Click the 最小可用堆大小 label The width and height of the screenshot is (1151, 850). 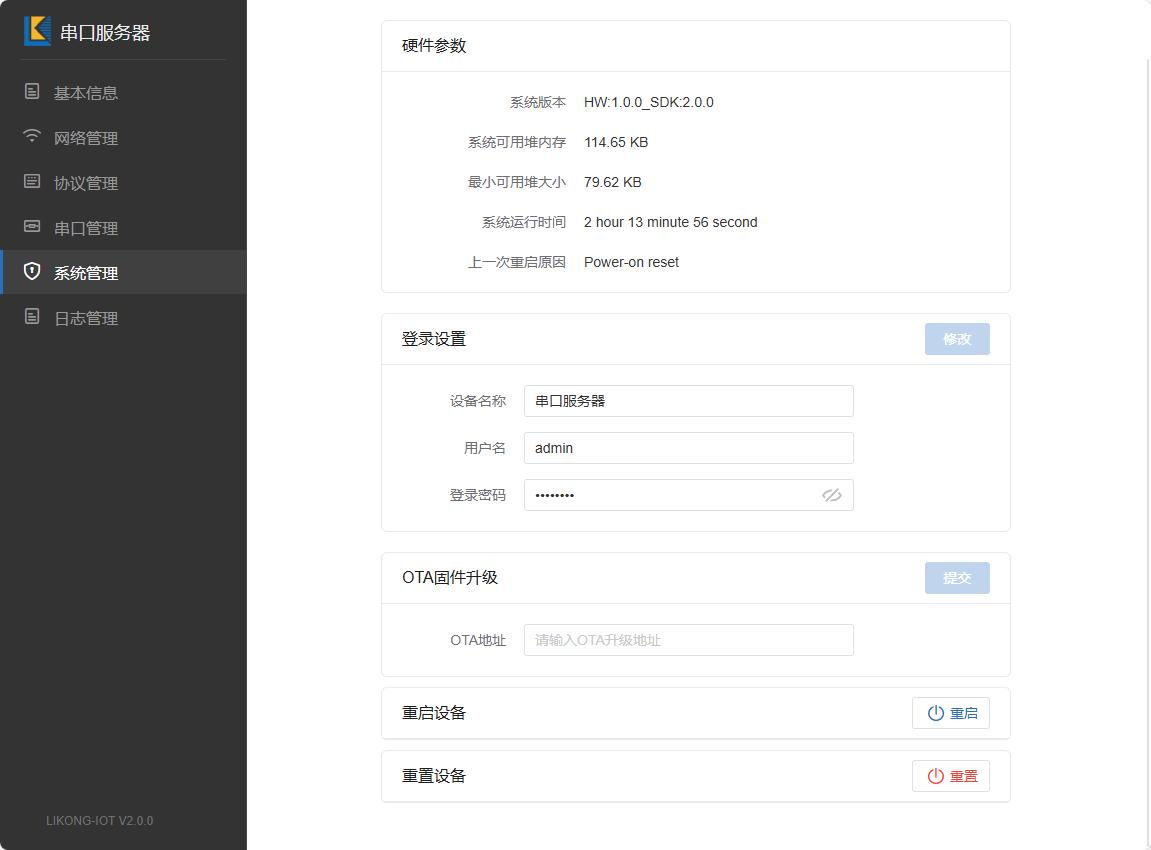517,182
